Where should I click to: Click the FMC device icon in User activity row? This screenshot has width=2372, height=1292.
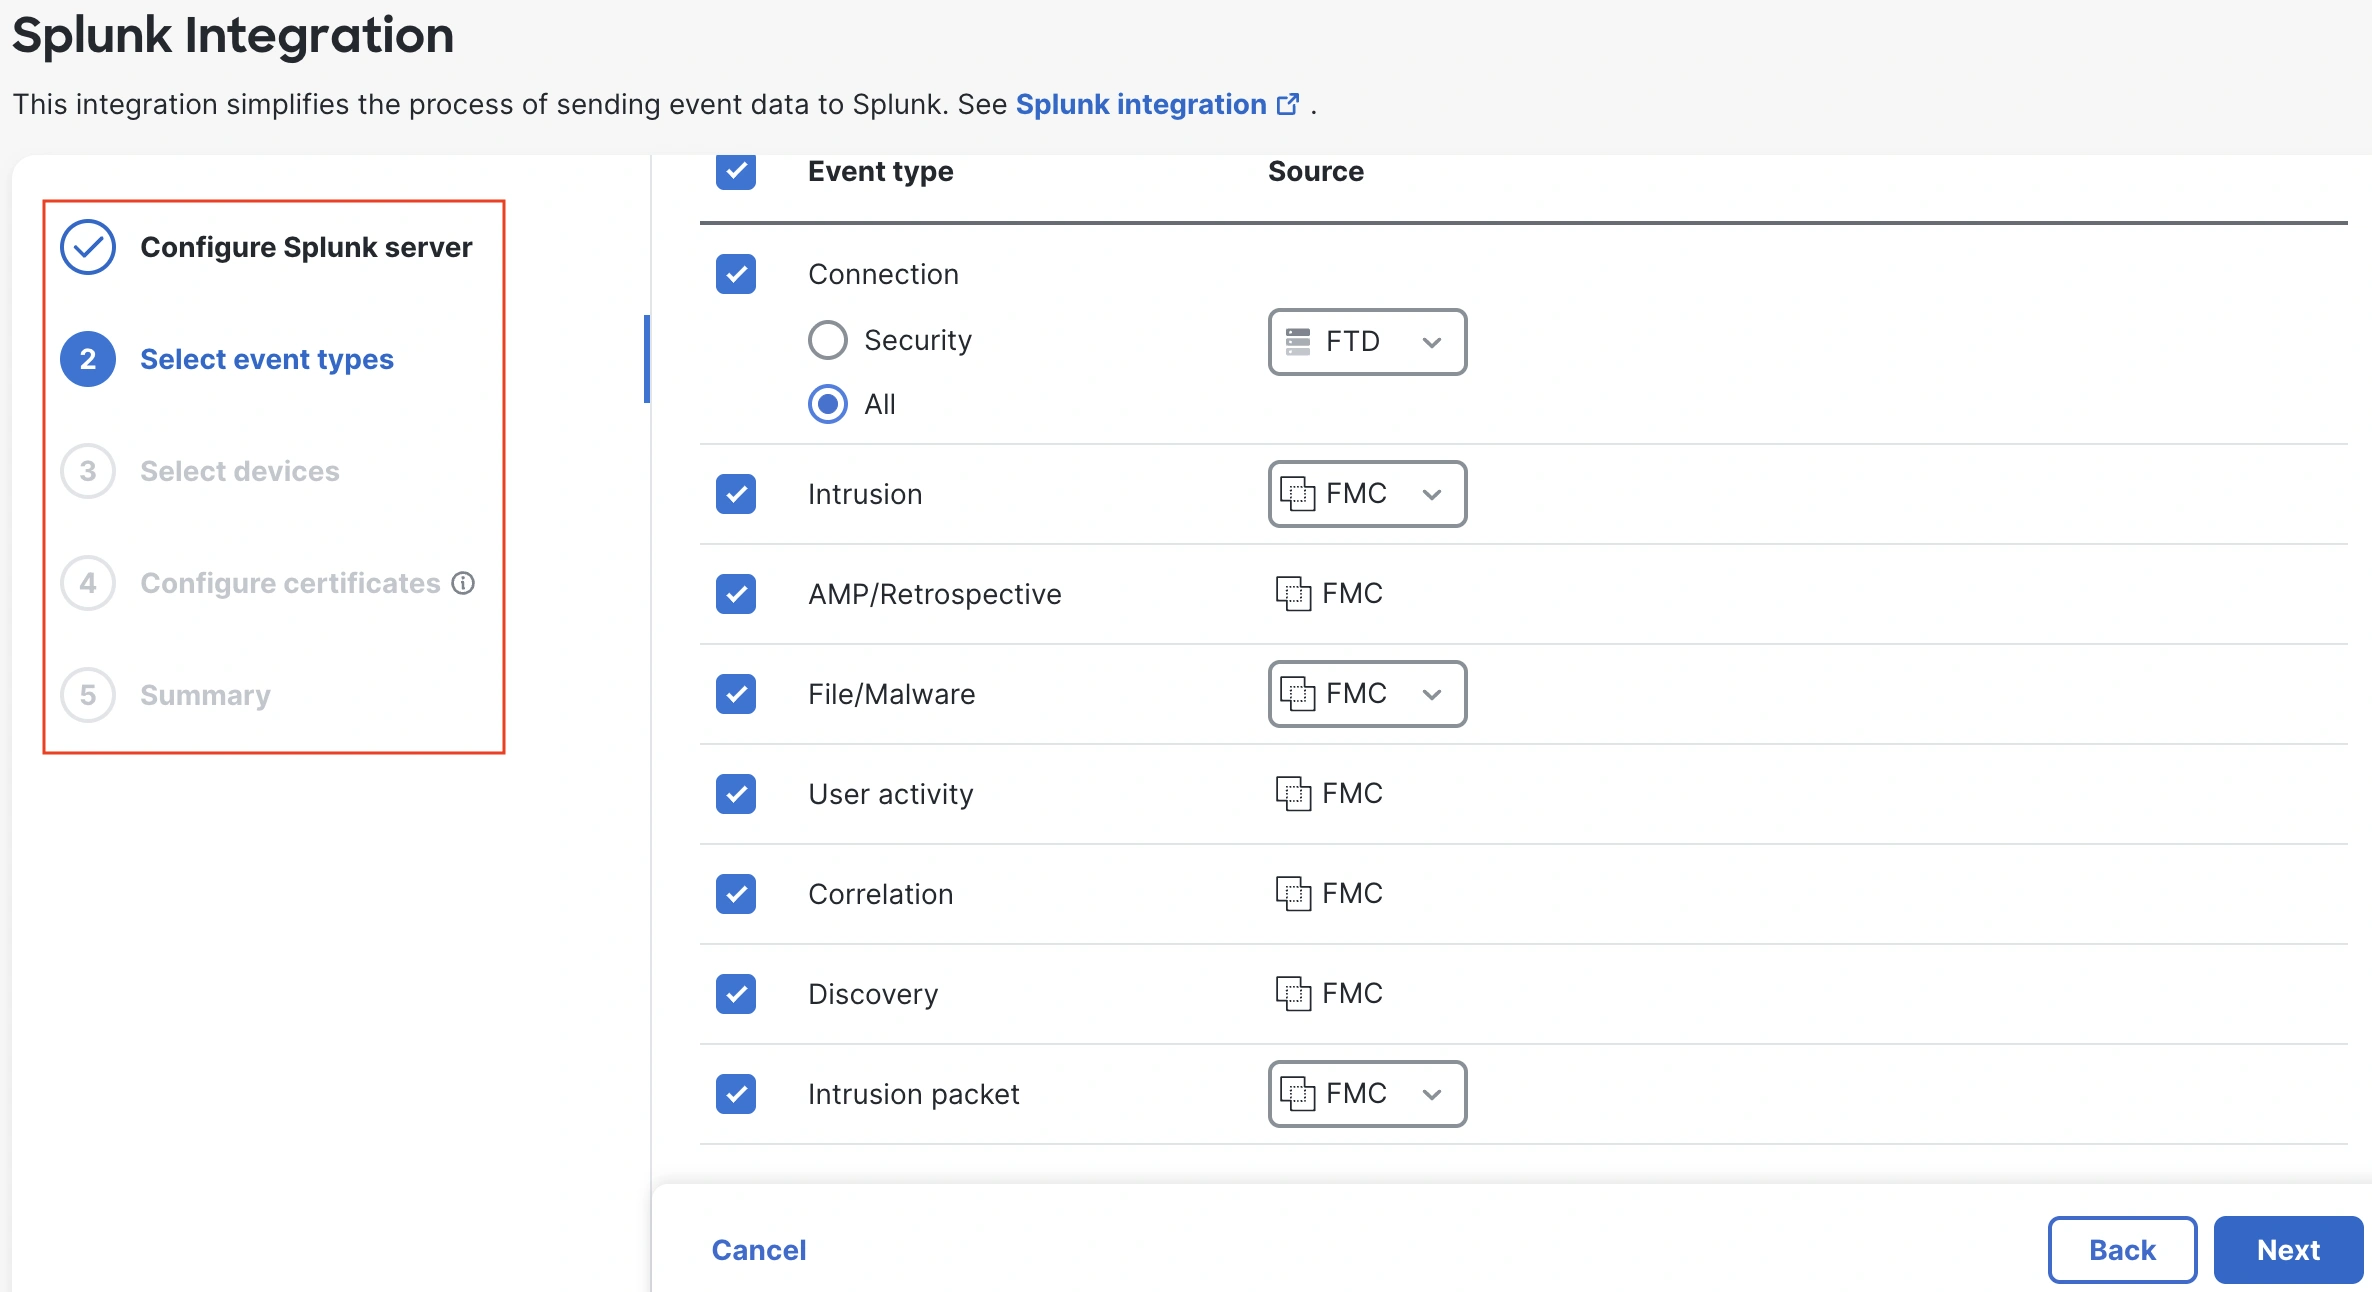(x=1293, y=794)
